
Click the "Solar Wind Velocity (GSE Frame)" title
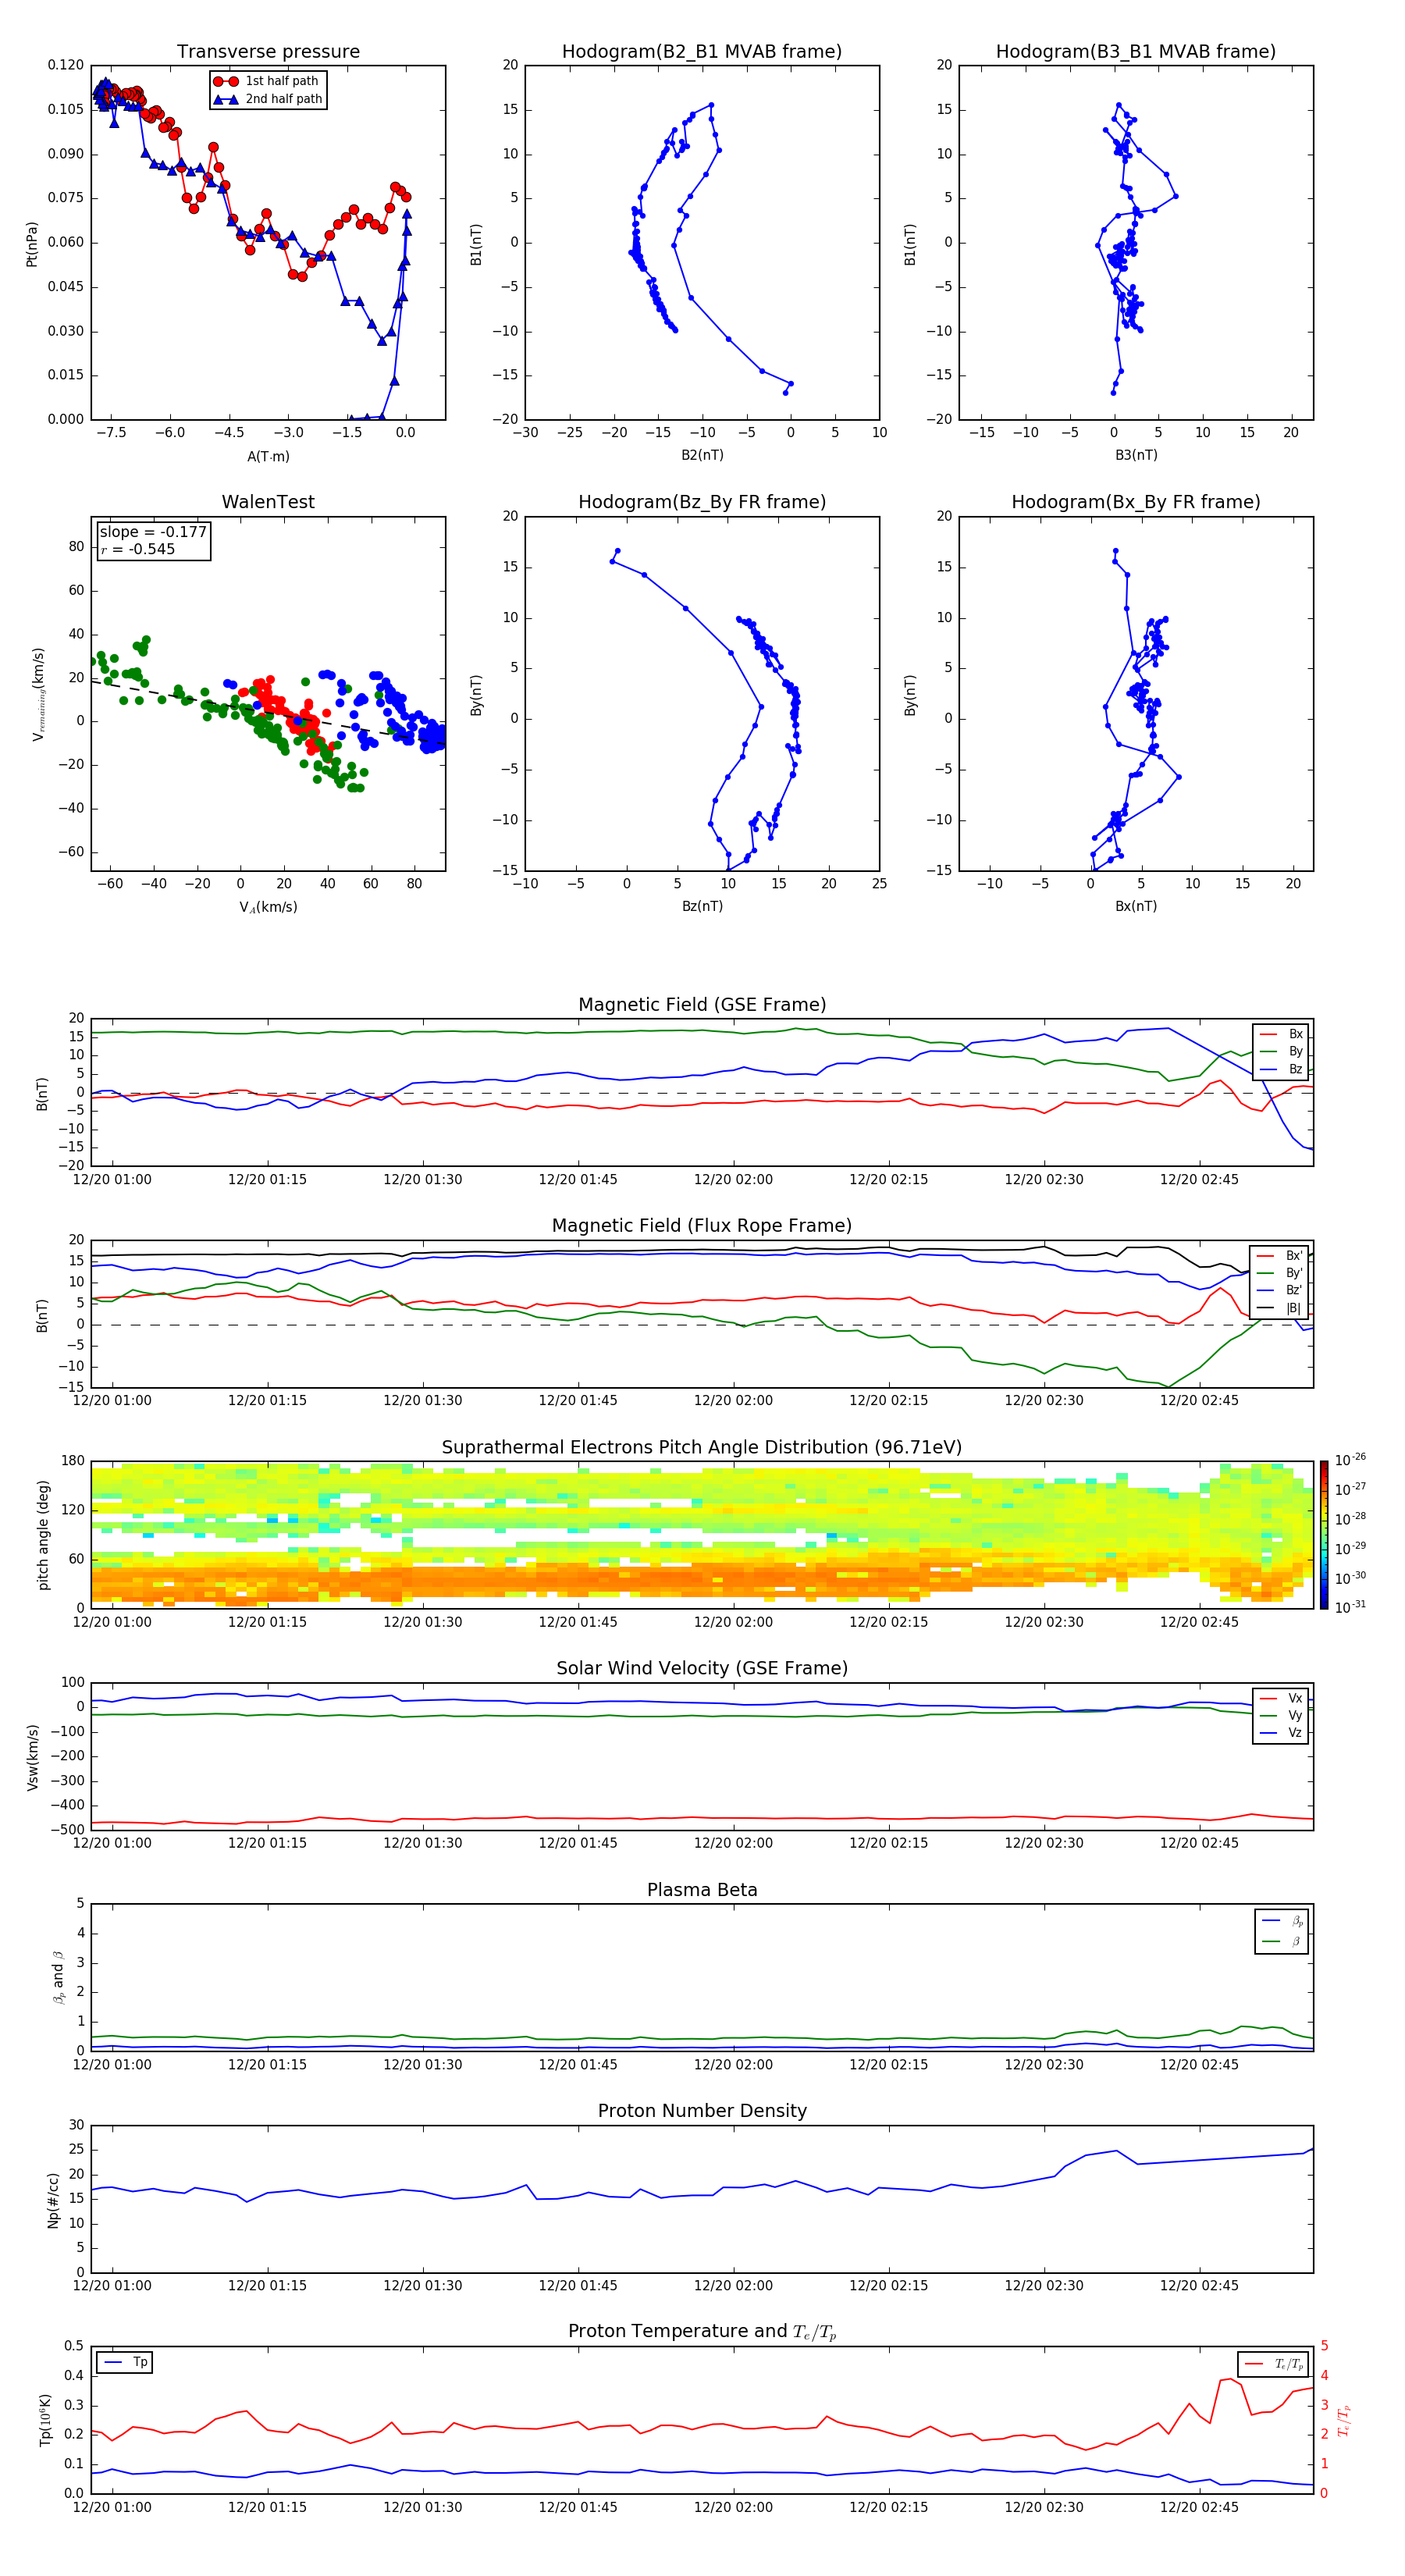pos(702,1668)
